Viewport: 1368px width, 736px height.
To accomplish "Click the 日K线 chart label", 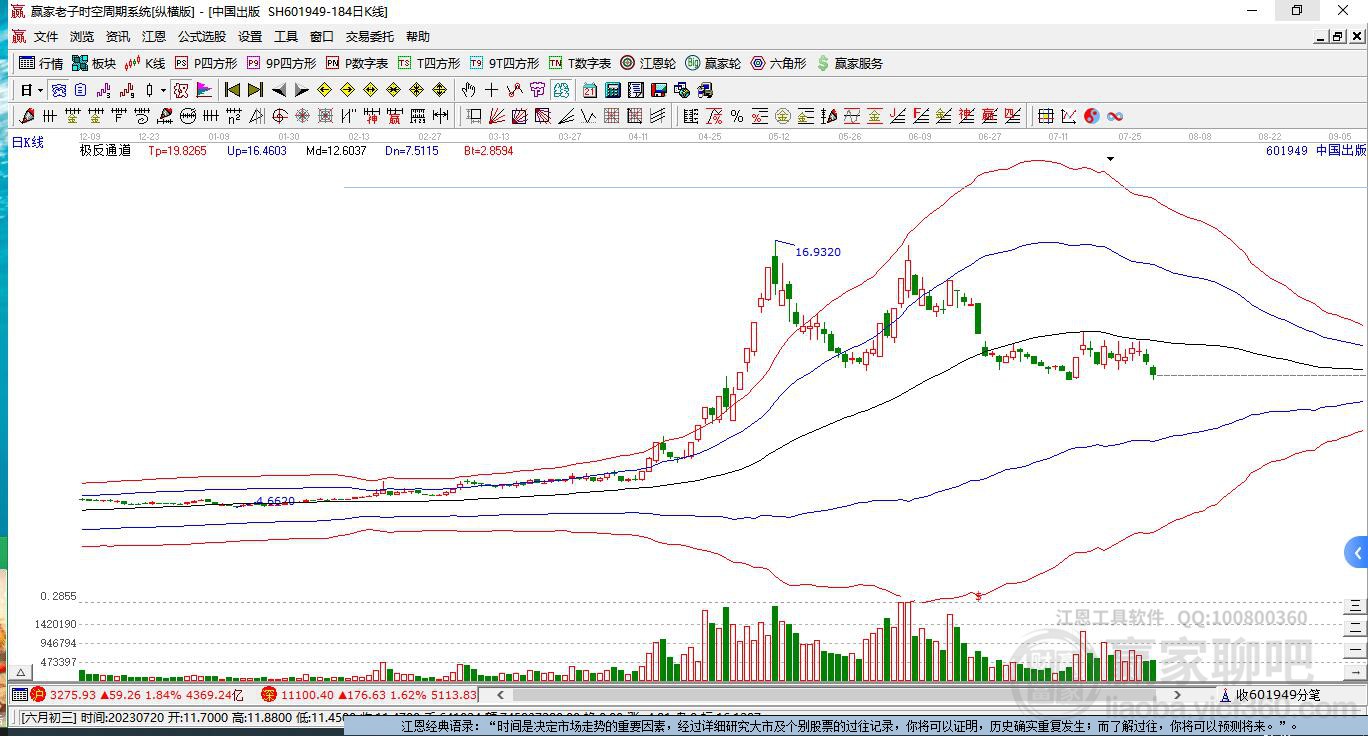I will [28, 142].
